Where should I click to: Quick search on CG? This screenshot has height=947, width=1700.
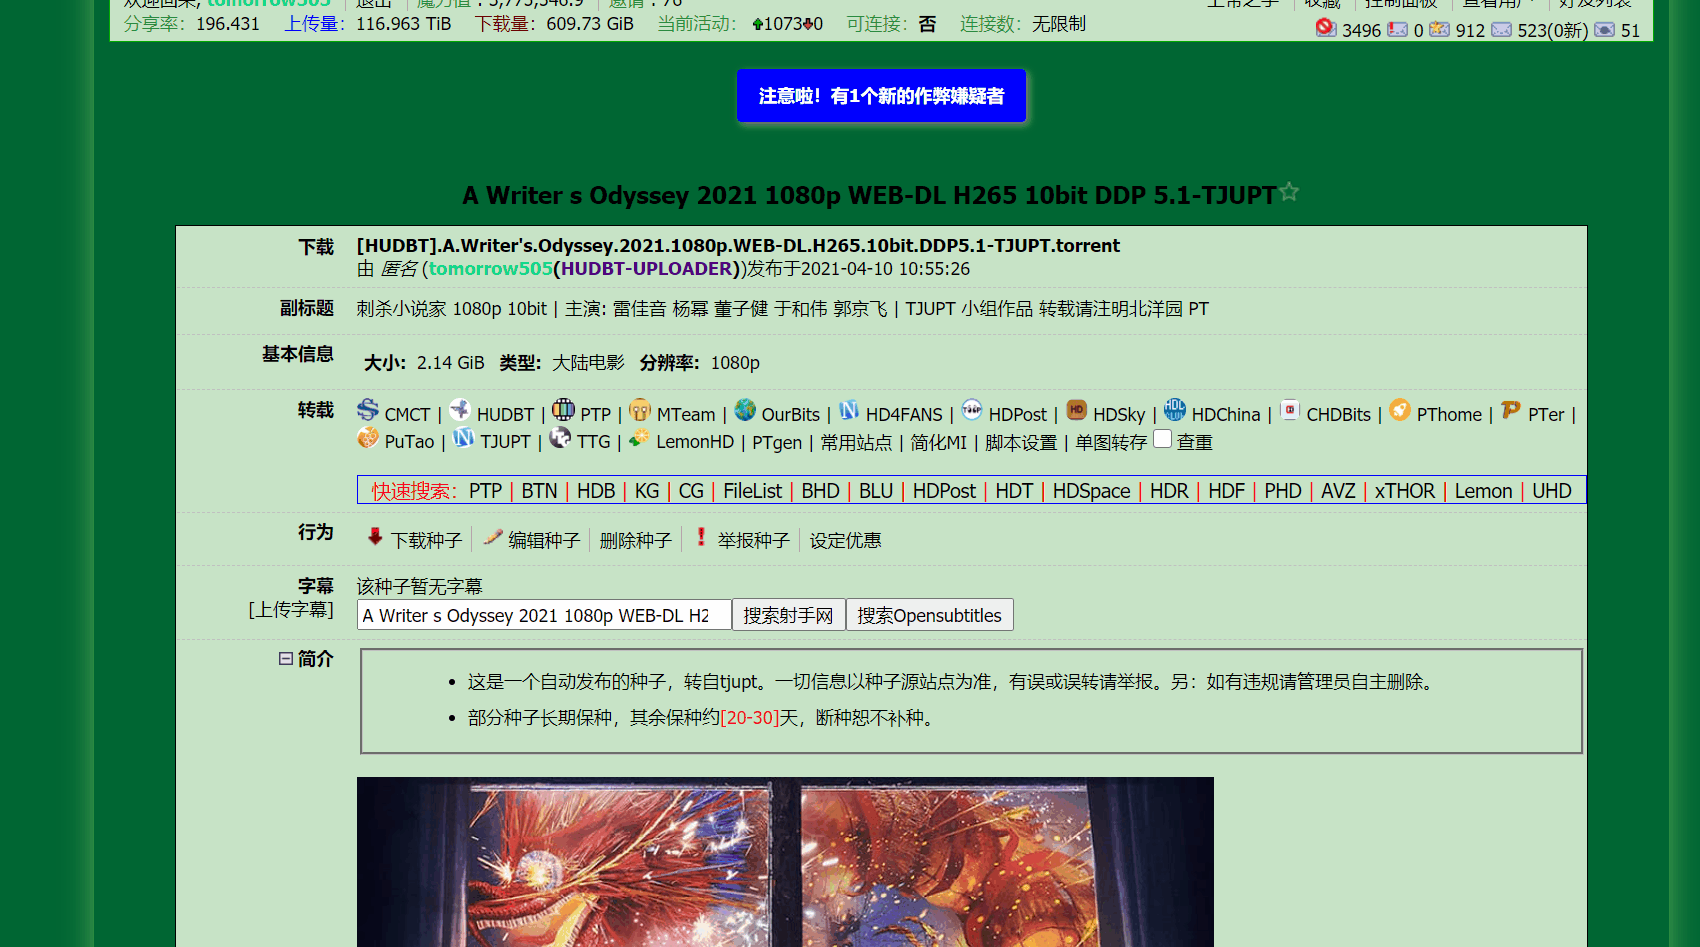691,491
